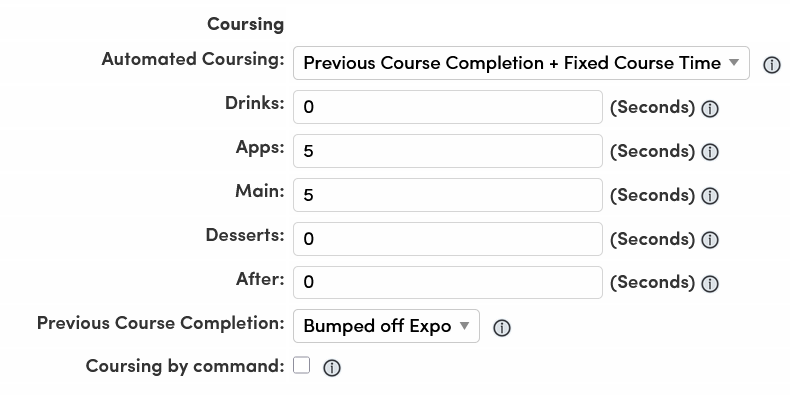
Task: Open the Automated Coursing dropdown
Action: tap(521, 63)
